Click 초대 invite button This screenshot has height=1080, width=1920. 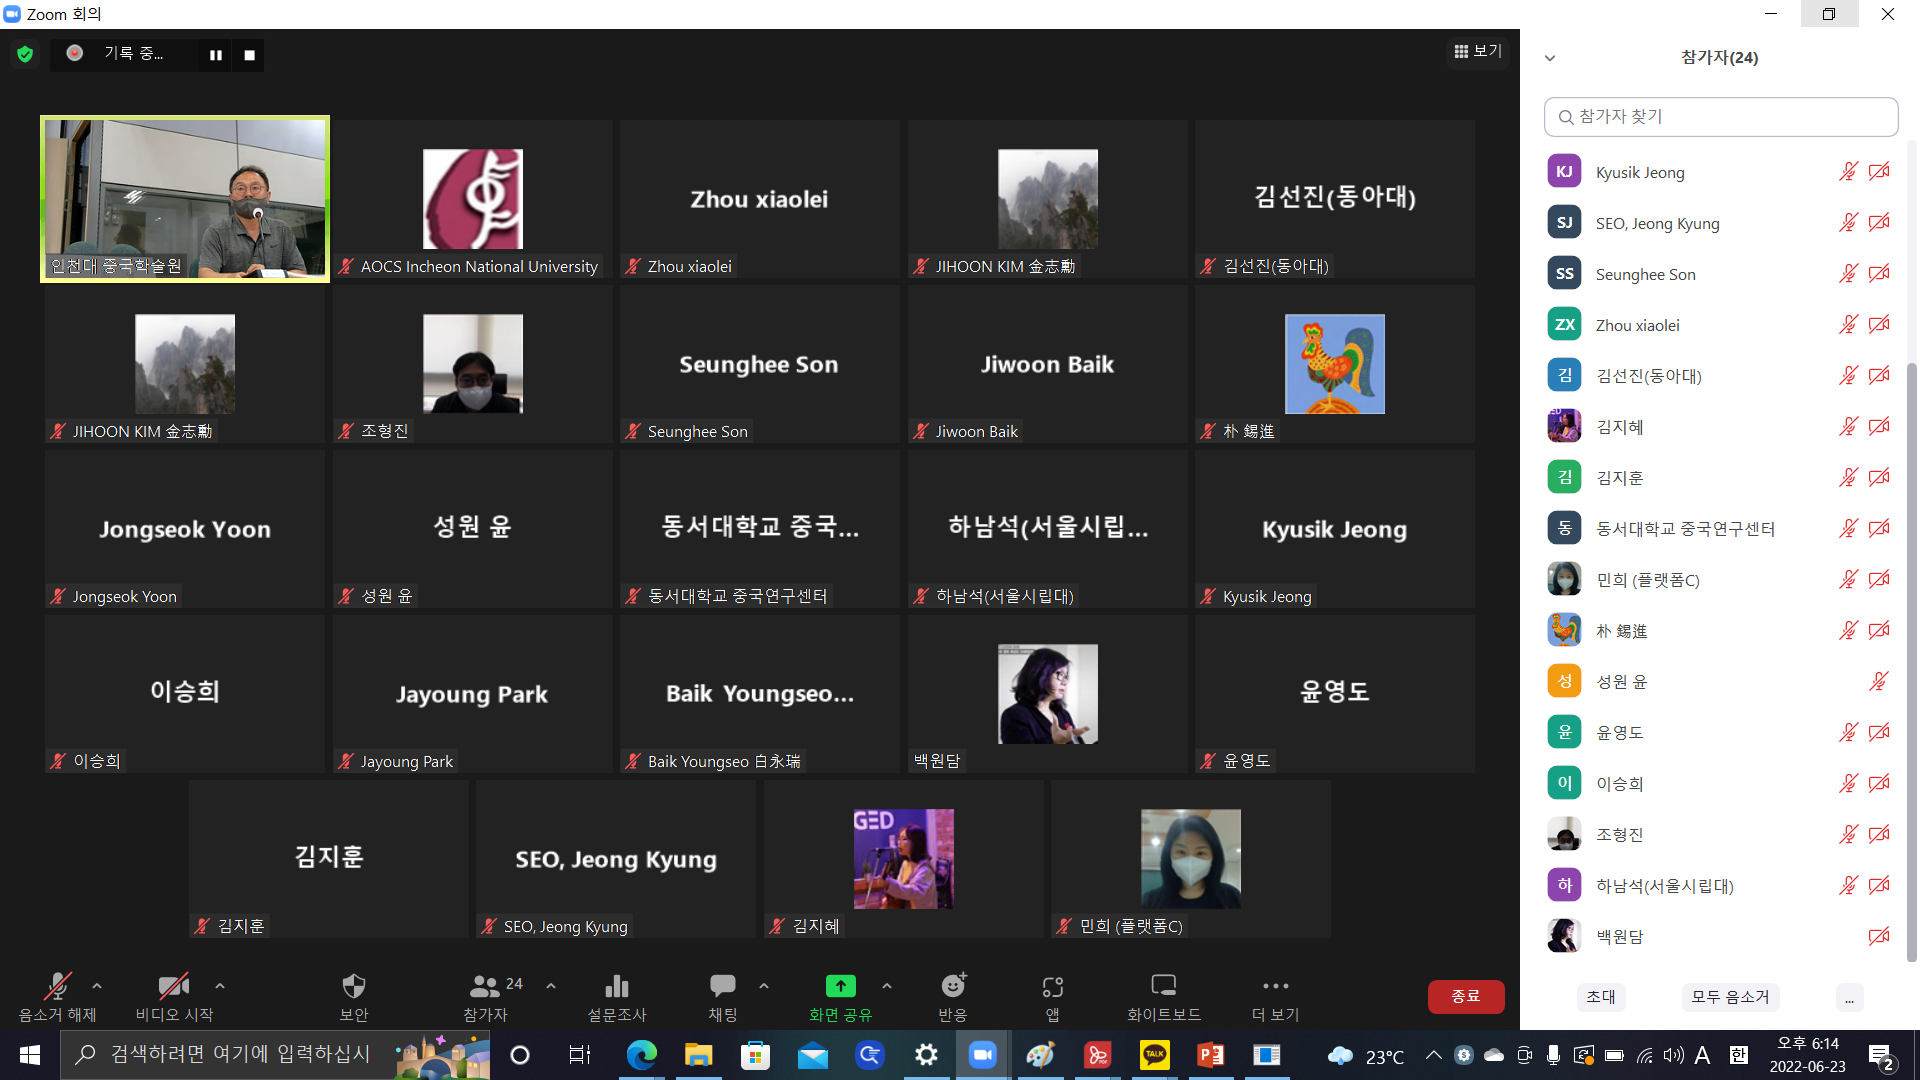coord(1601,997)
